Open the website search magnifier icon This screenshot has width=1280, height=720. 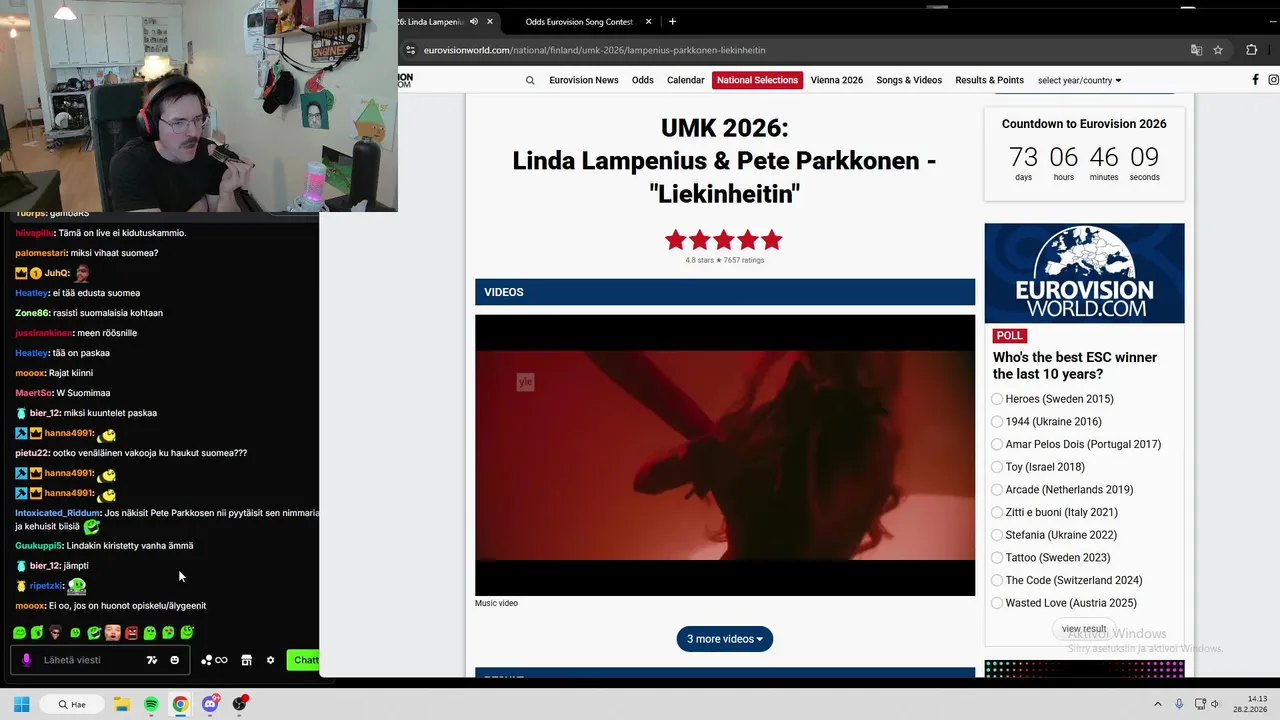pos(530,80)
